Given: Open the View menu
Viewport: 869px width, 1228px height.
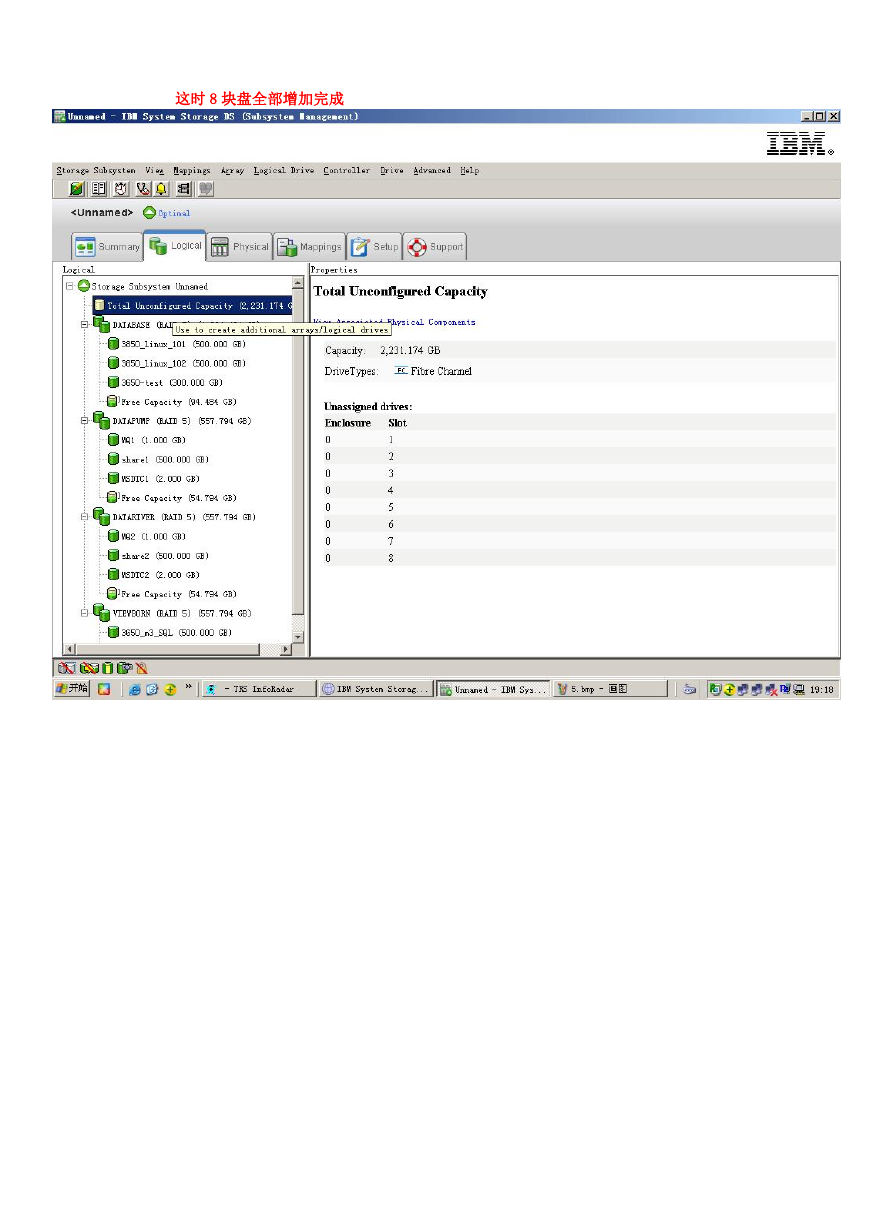Looking at the screenshot, I should [154, 170].
